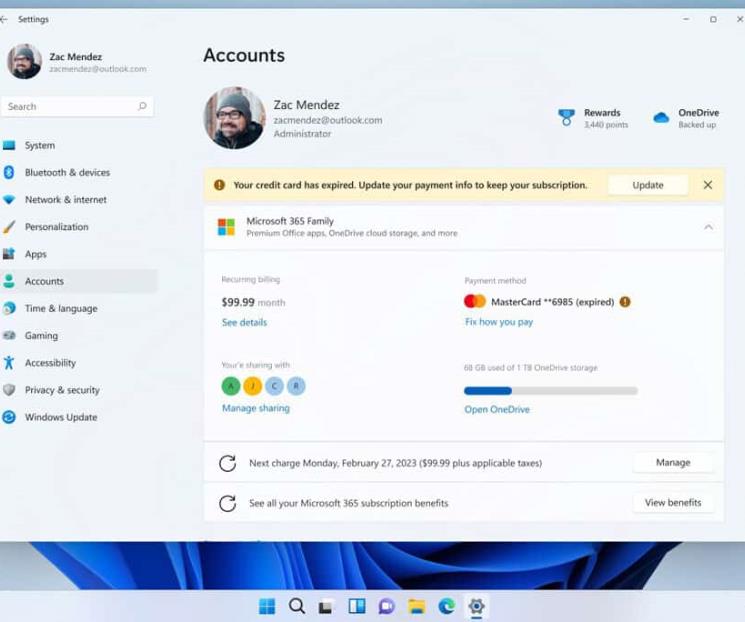Click the small sidebar profile photo
This screenshot has width=745, height=622.
pyautogui.click(x=24, y=61)
